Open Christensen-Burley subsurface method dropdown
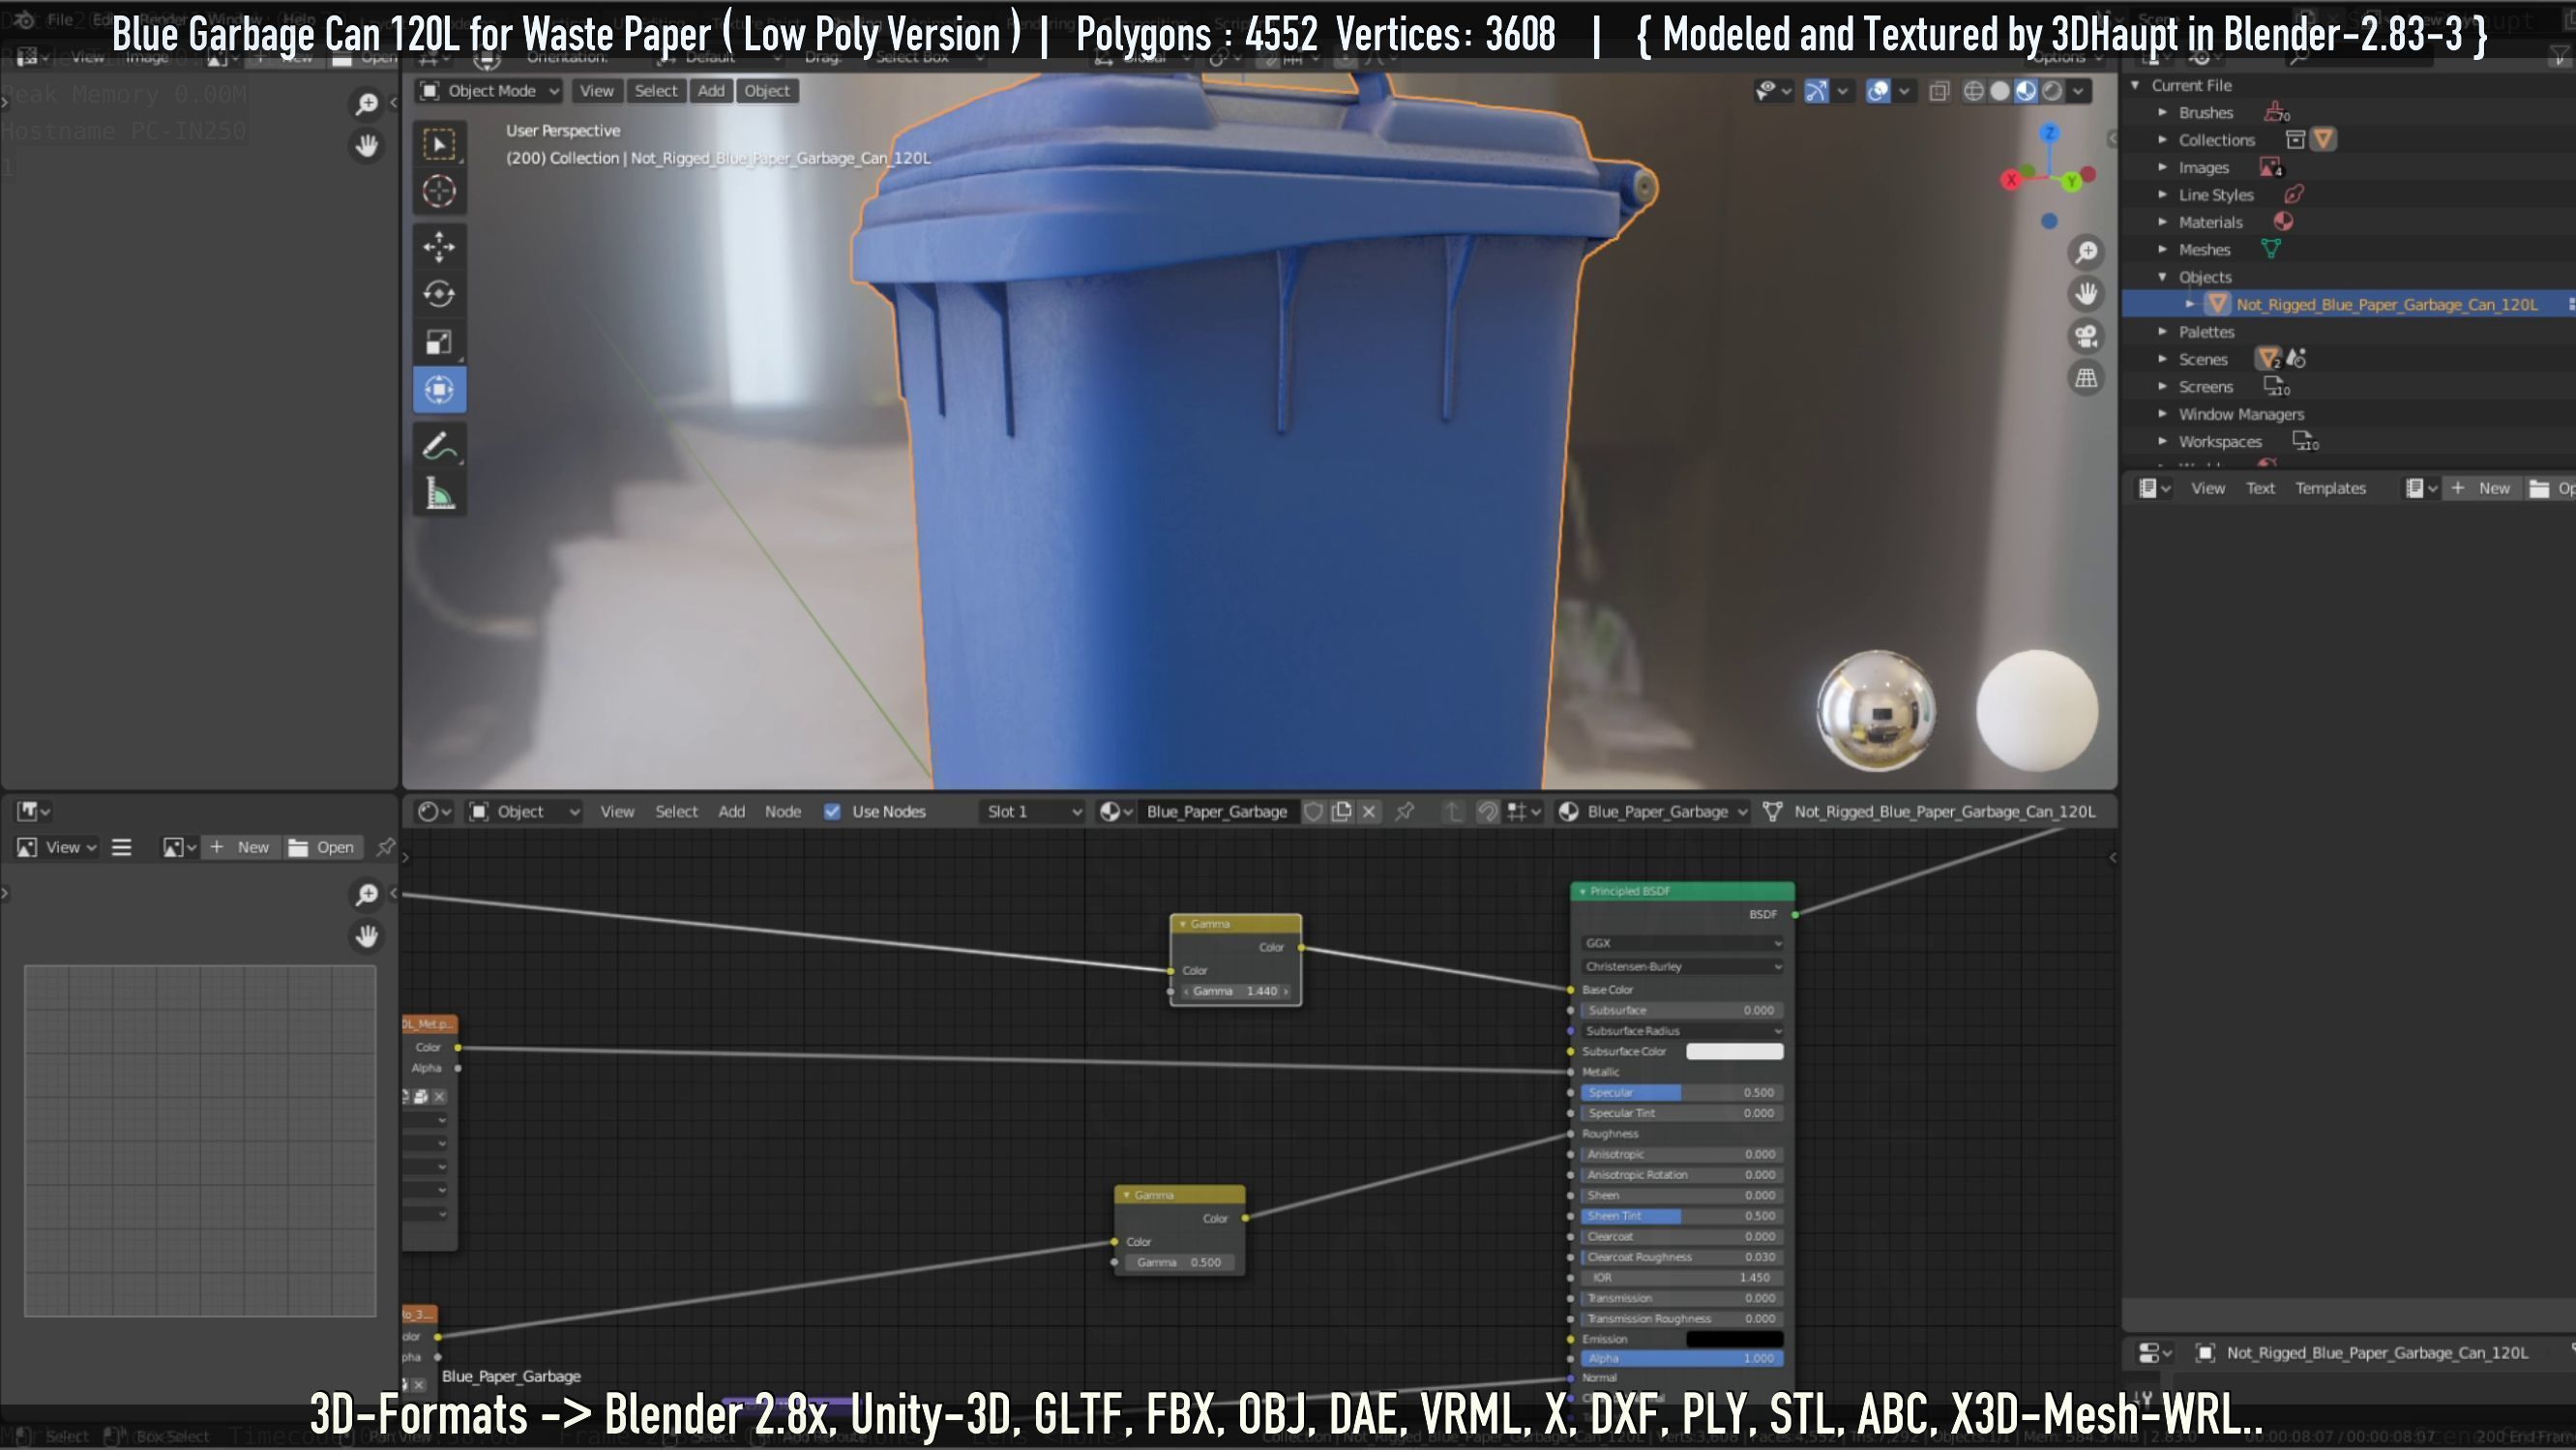2576x1450 pixels. pyautogui.click(x=1683, y=966)
